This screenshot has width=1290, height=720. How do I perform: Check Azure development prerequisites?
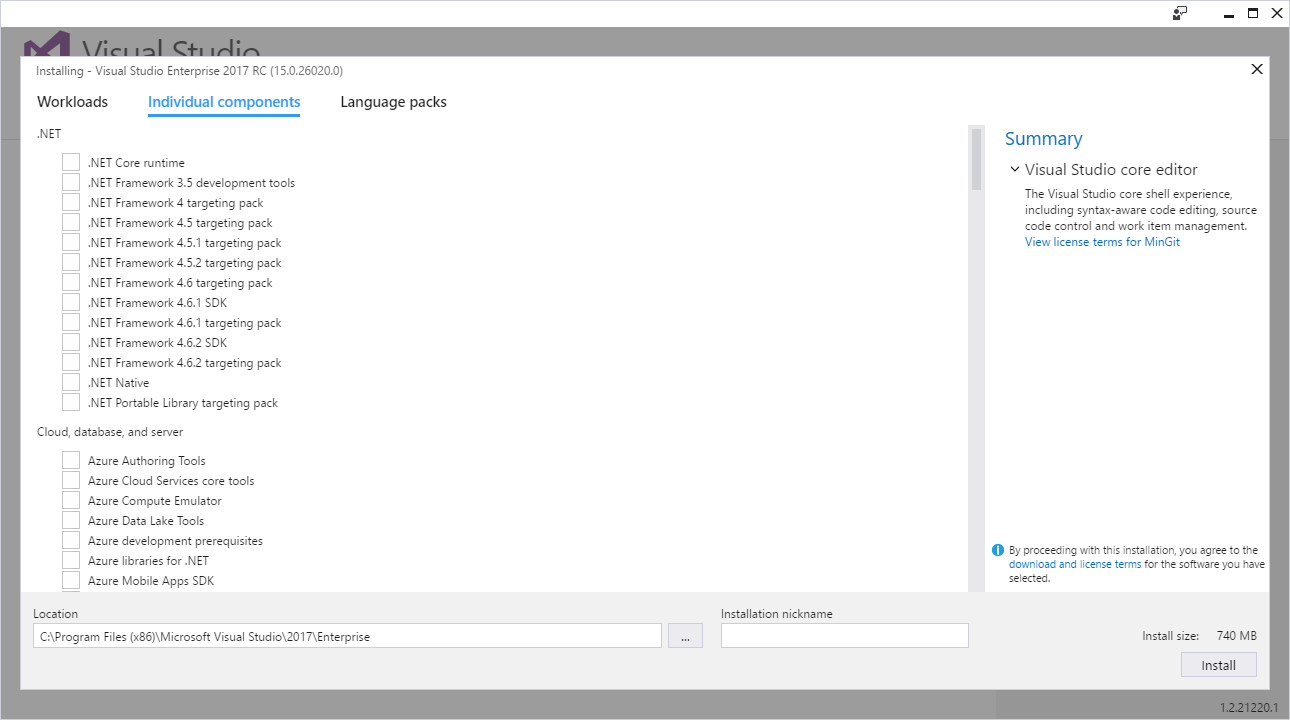coord(71,540)
